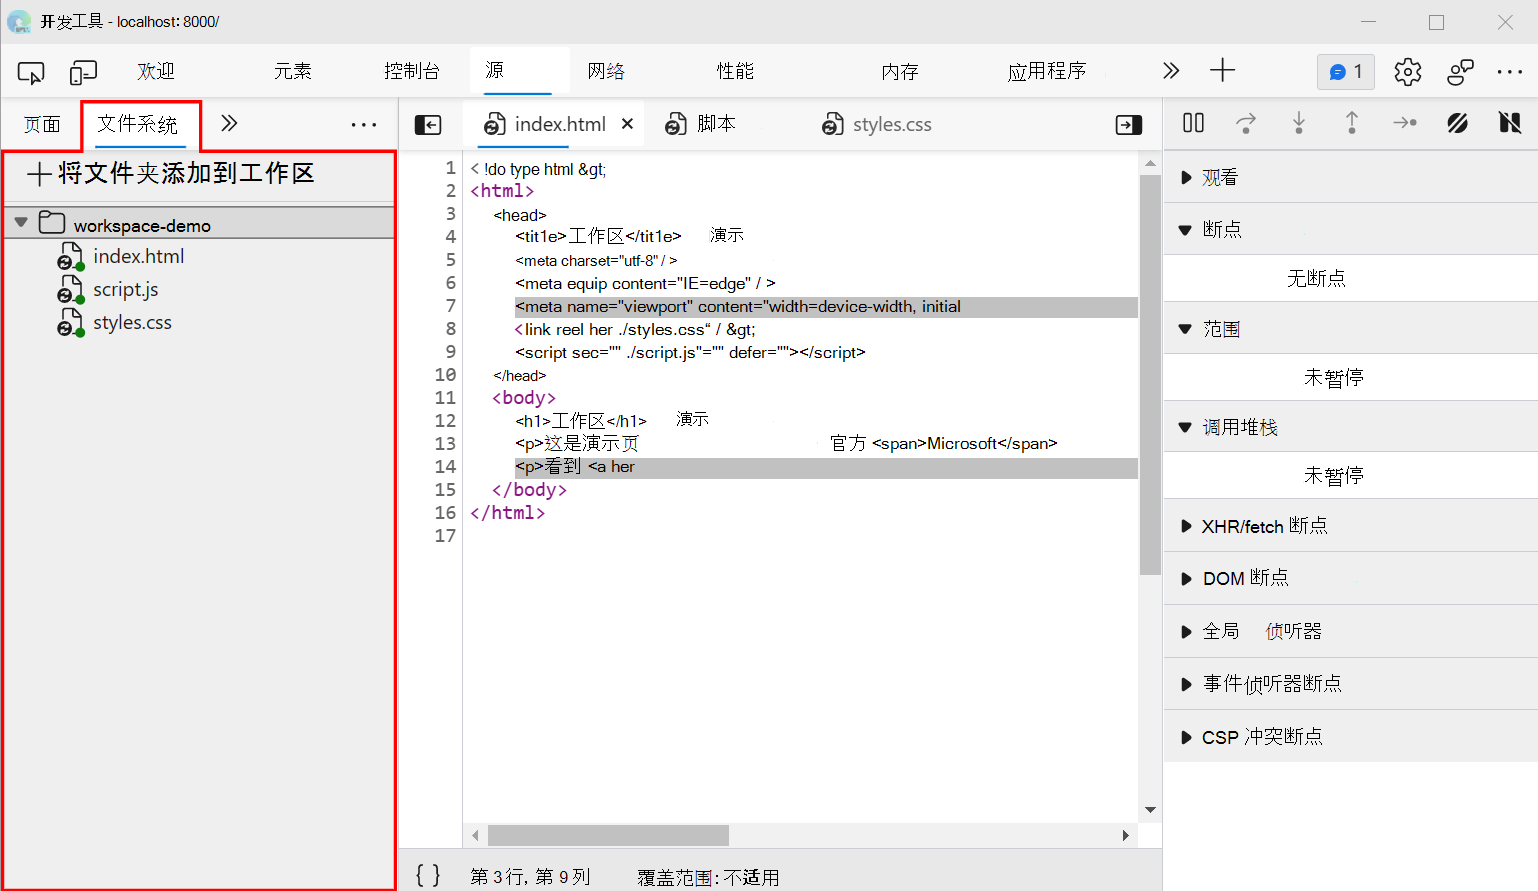Switch to the 元素 tab
This screenshot has width=1538, height=891.
point(293,71)
